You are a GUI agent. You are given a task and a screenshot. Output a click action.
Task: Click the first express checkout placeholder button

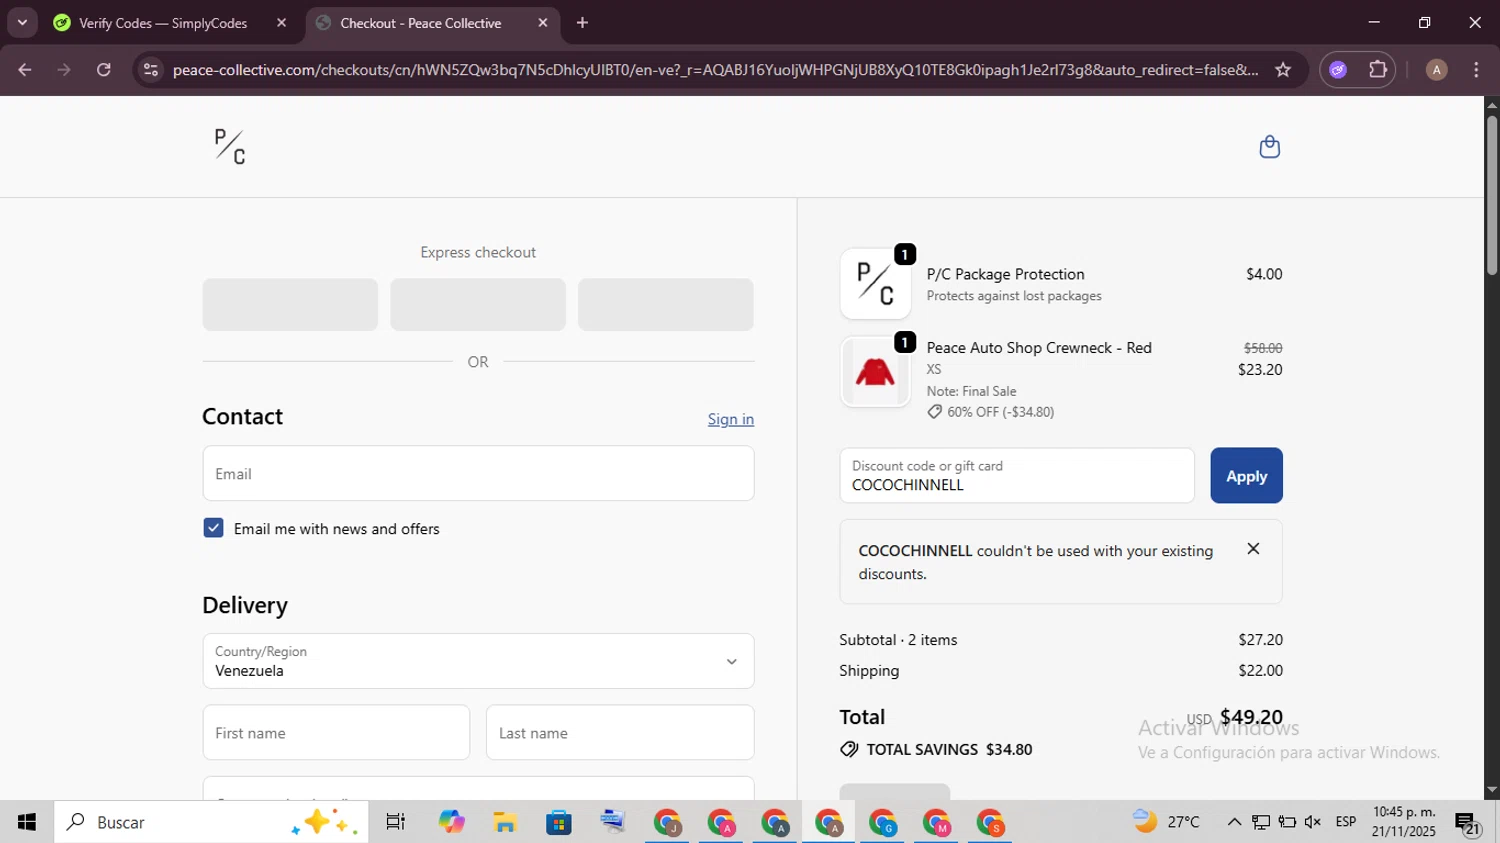pos(290,305)
